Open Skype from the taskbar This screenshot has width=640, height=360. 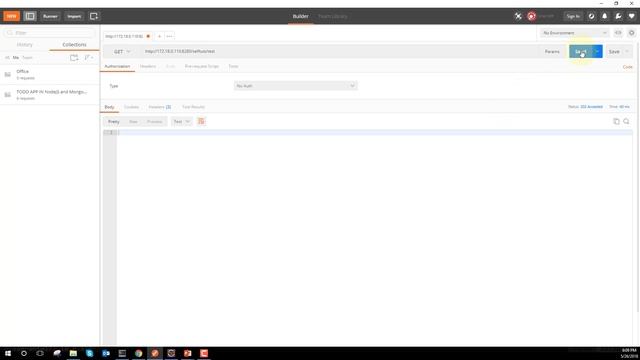89,353
